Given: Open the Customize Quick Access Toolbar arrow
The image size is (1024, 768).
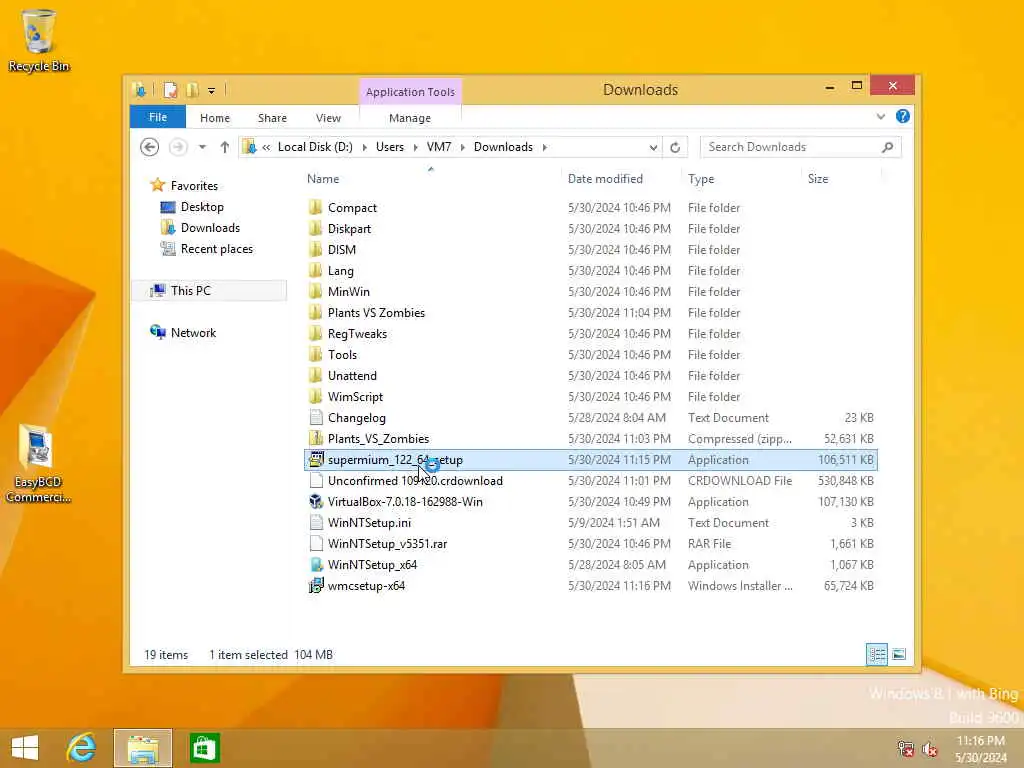Looking at the screenshot, I should tap(212, 91).
